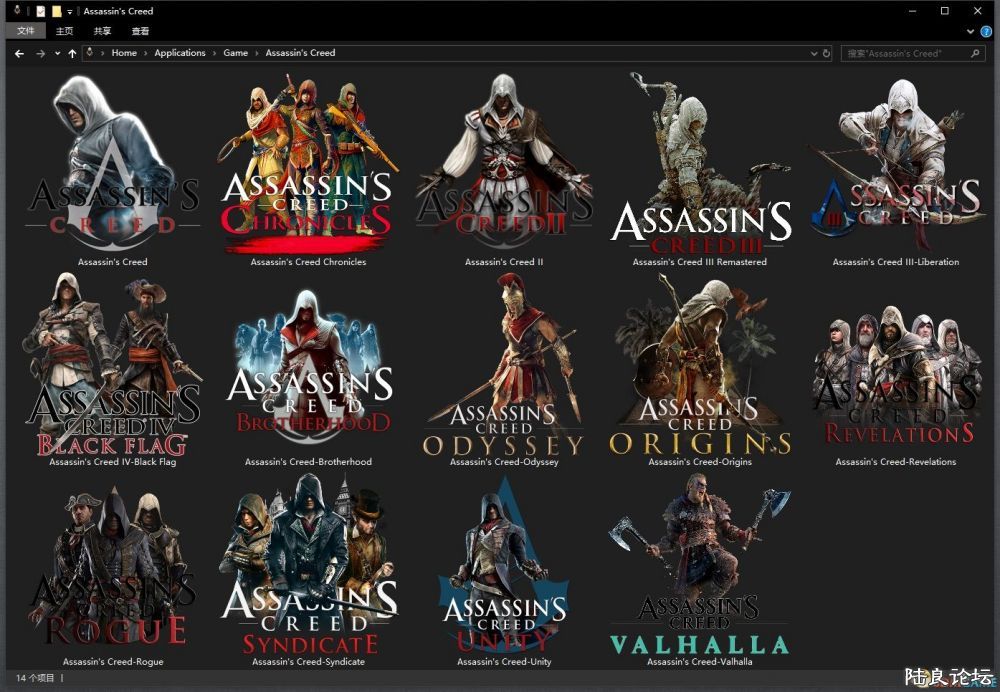
Task: Expand the recent locations dropdown arrow
Action: (x=57, y=53)
